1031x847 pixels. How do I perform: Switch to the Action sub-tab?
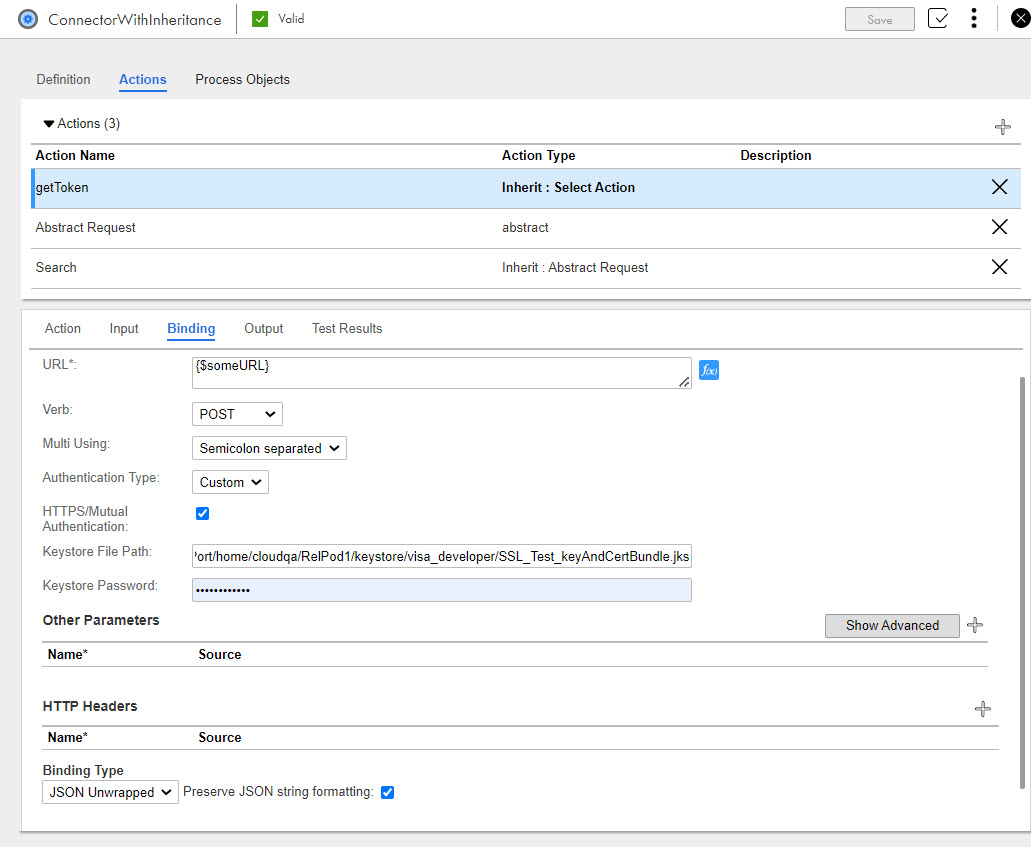point(62,329)
